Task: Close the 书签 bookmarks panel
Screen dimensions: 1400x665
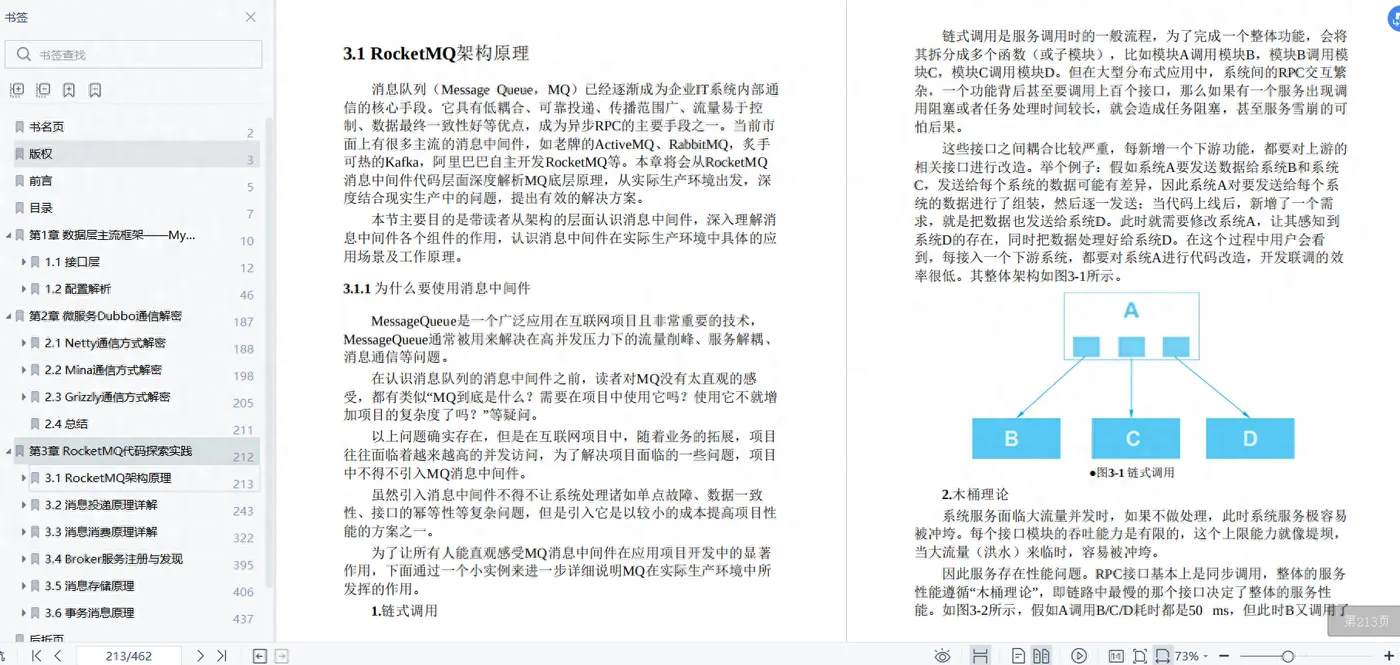Action: click(x=251, y=17)
